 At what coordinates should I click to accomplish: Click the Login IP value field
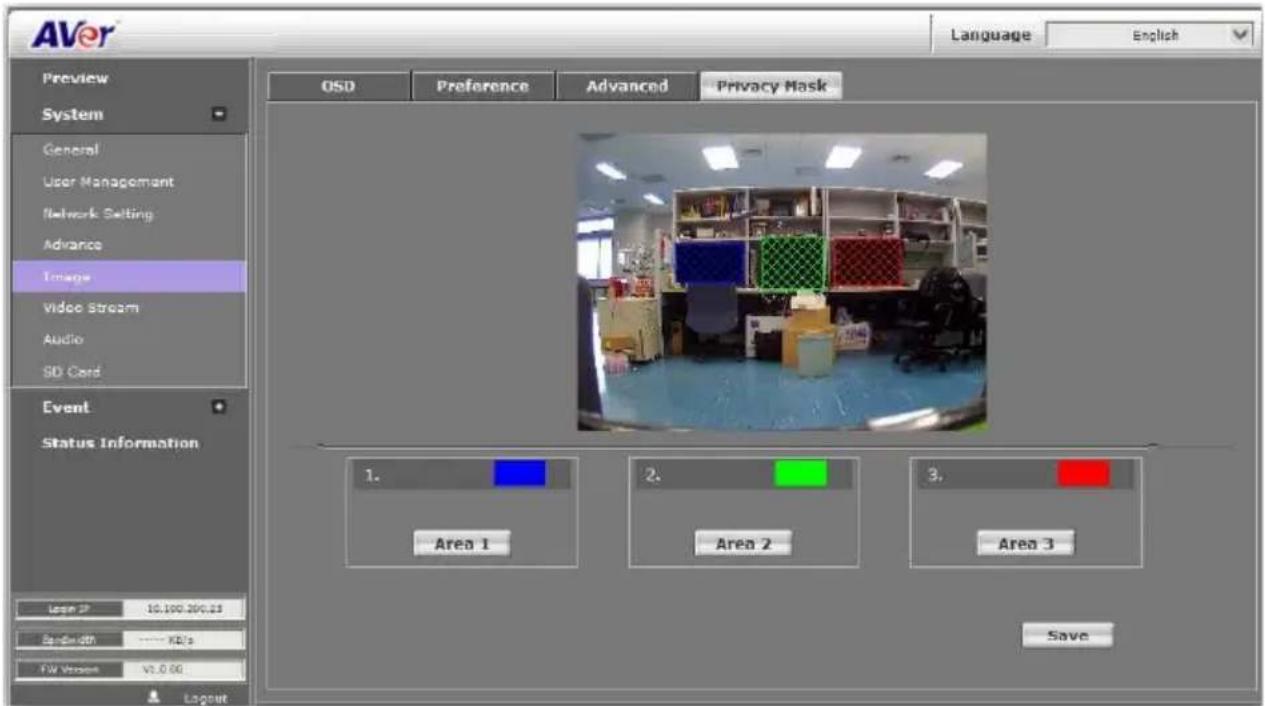(x=183, y=609)
